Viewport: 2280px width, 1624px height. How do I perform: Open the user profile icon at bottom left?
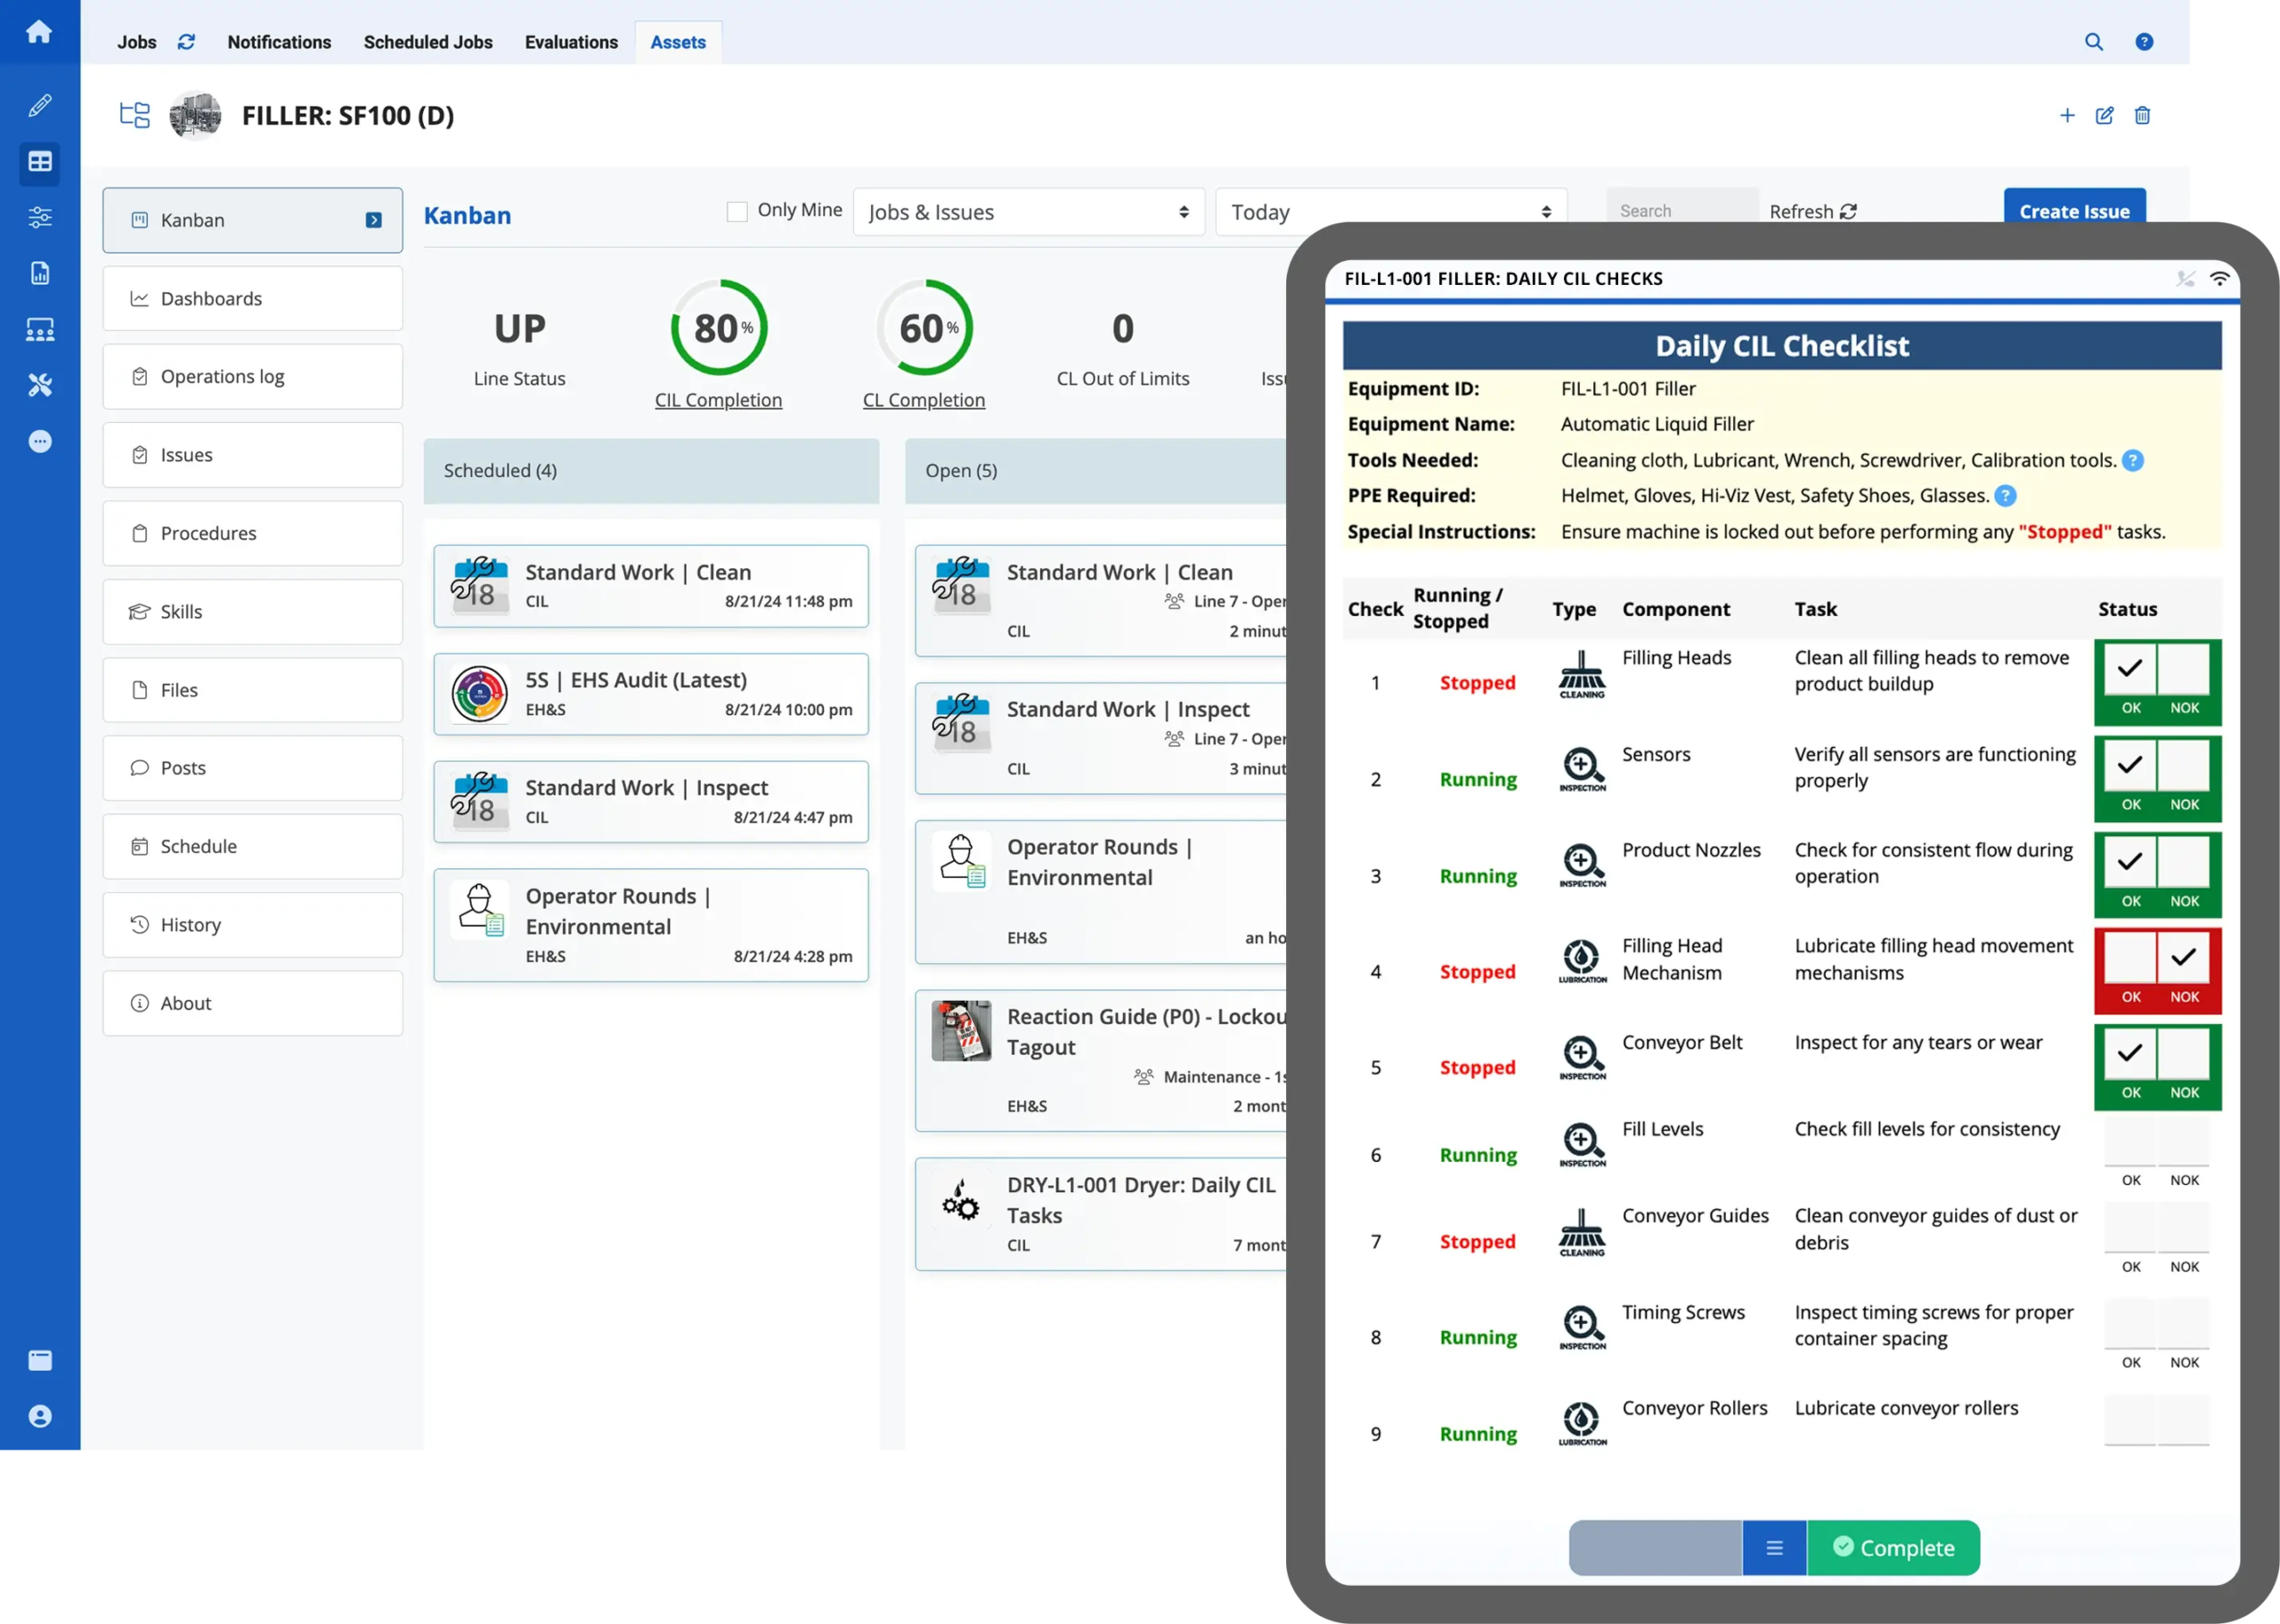click(x=39, y=1416)
